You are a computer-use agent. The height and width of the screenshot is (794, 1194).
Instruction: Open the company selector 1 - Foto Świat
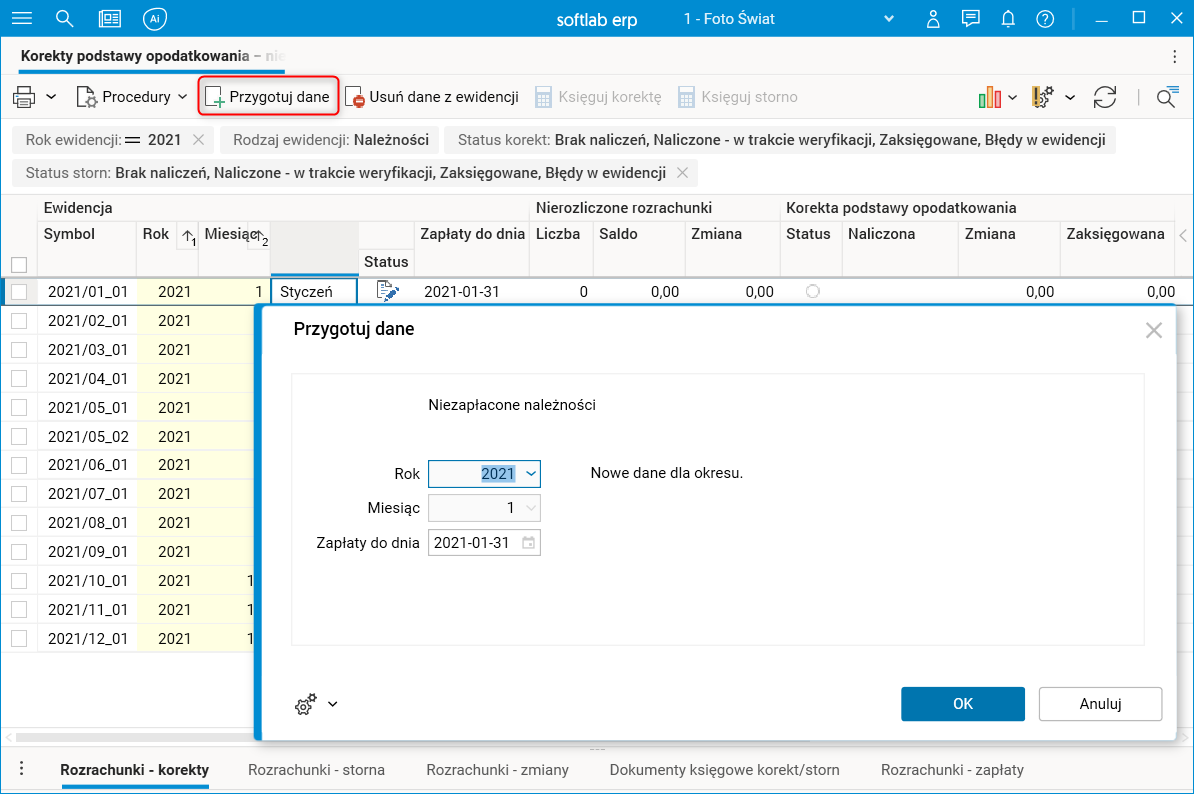789,19
